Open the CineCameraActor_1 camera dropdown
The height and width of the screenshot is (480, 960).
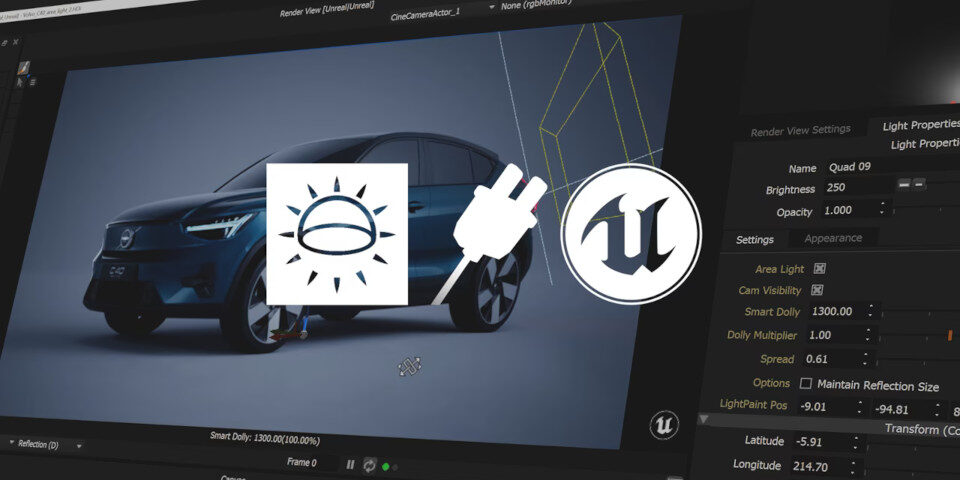point(442,8)
